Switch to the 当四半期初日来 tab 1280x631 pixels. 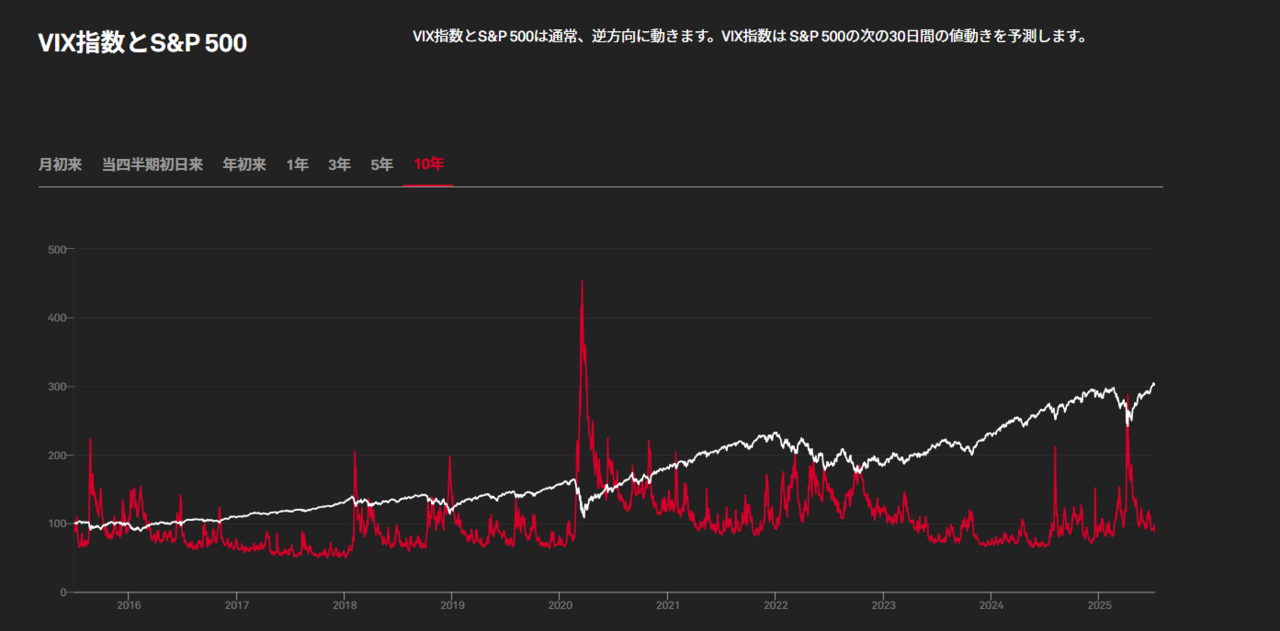tap(152, 165)
